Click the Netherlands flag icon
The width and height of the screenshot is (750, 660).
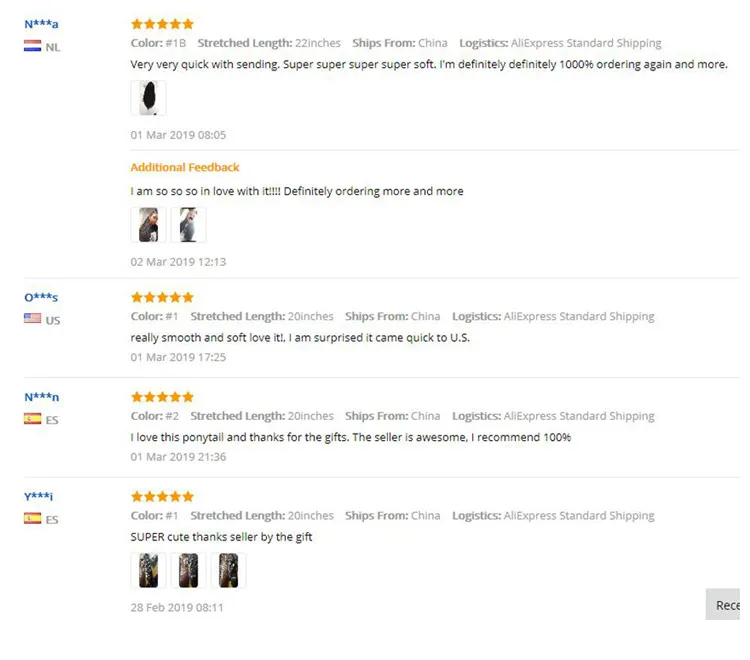click(x=32, y=46)
